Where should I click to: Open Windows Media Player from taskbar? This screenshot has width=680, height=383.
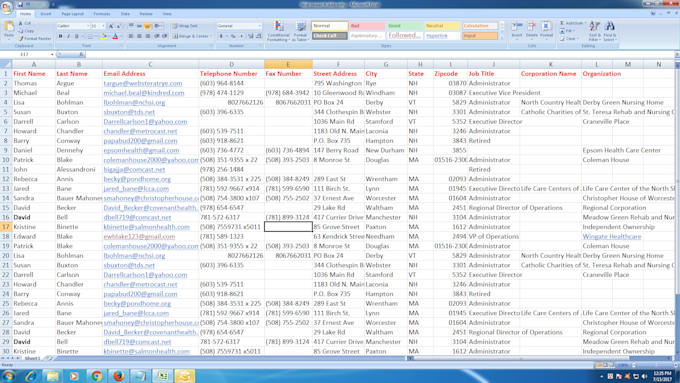click(x=74, y=376)
